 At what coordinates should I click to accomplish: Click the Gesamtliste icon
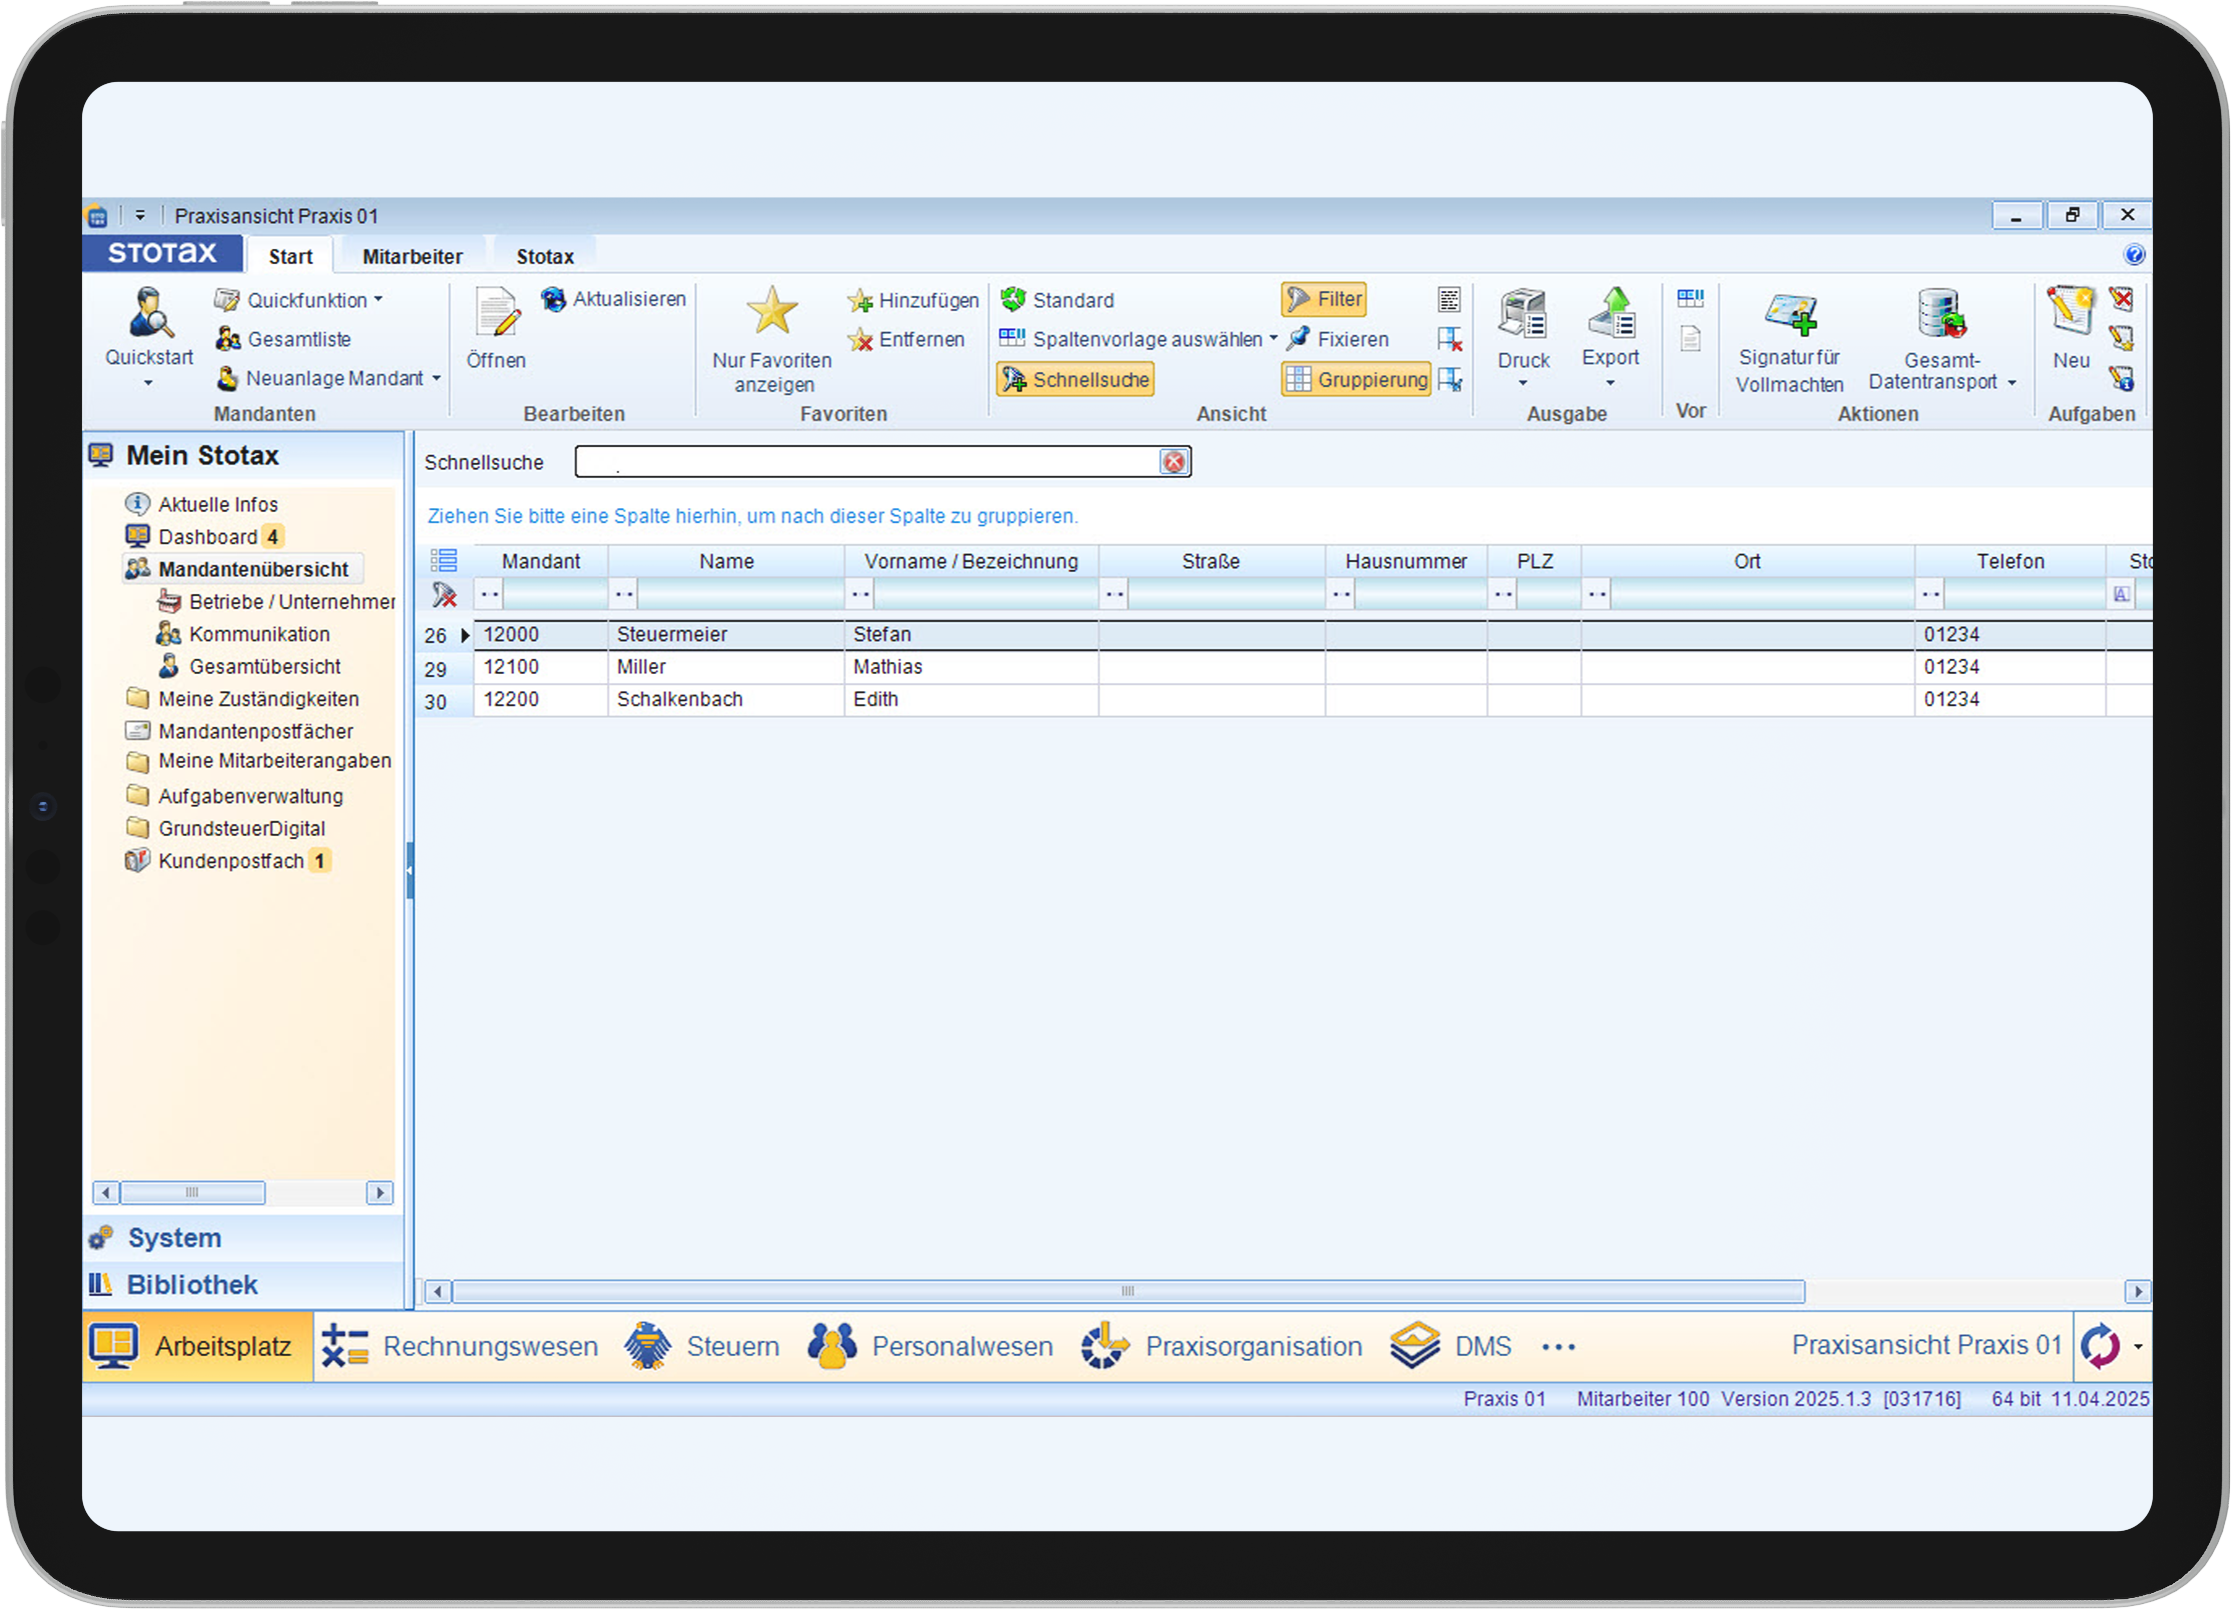click(x=228, y=340)
